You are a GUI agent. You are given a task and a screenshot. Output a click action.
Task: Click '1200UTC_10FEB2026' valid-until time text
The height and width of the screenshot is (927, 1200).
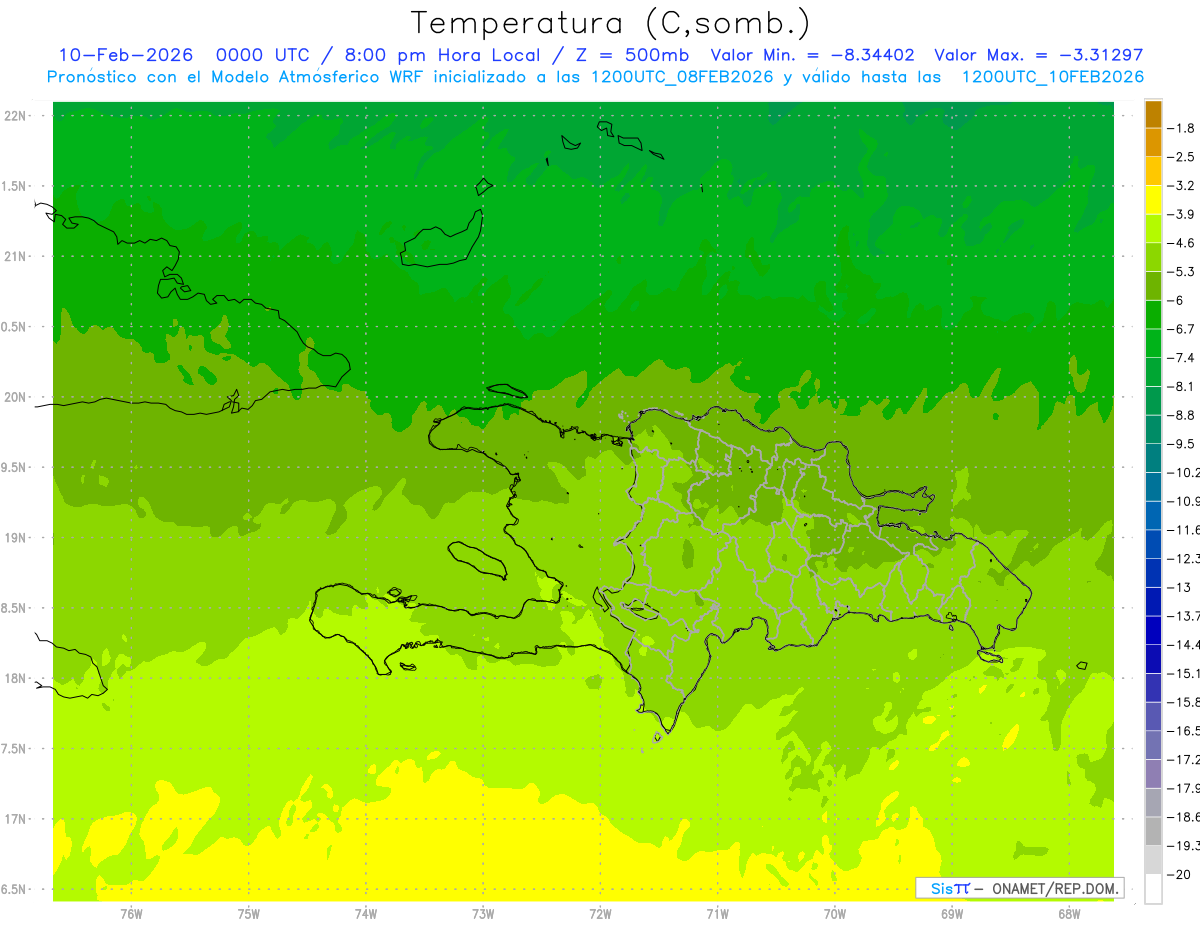click(1052, 77)
